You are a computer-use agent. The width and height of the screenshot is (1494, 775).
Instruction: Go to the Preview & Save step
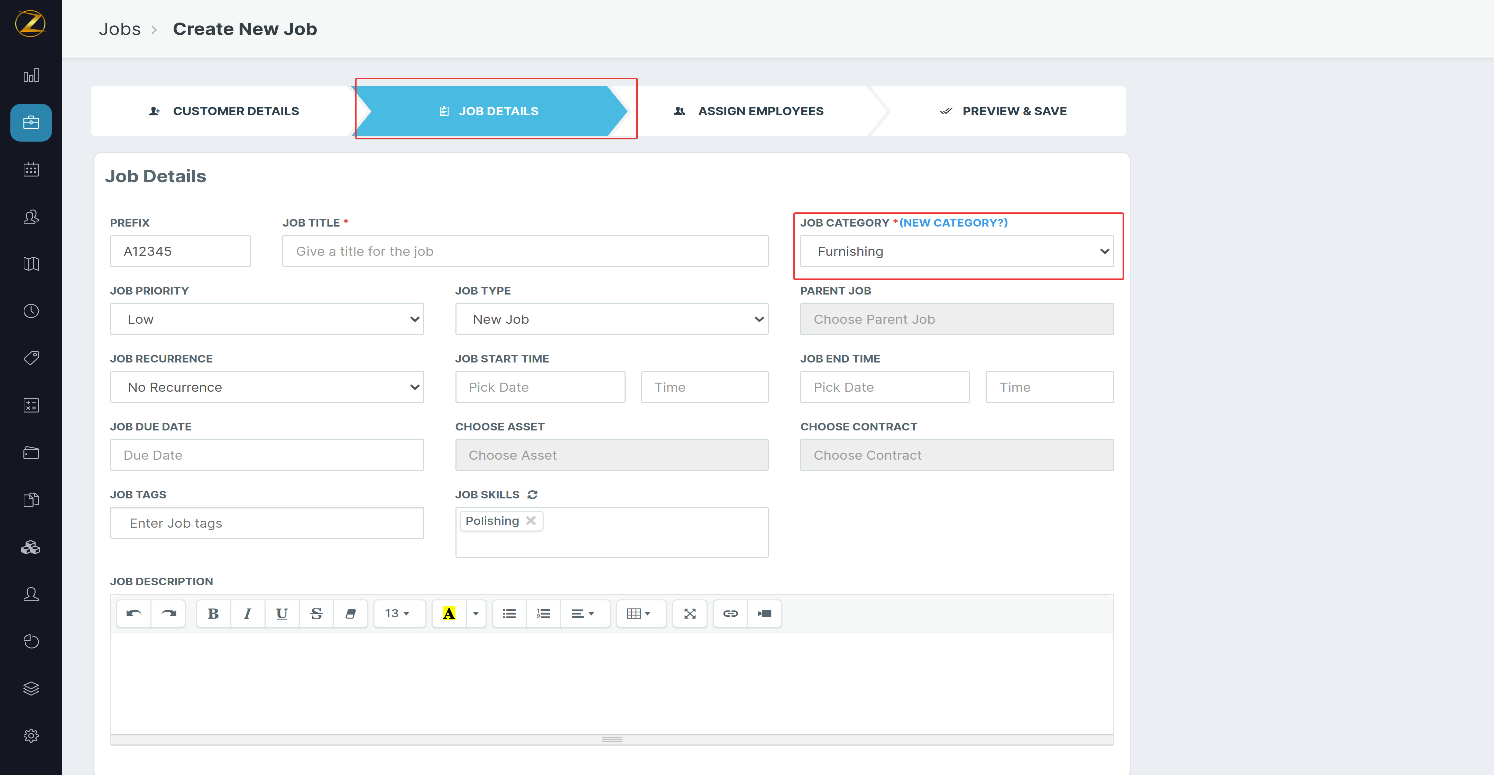(1003, 111)
